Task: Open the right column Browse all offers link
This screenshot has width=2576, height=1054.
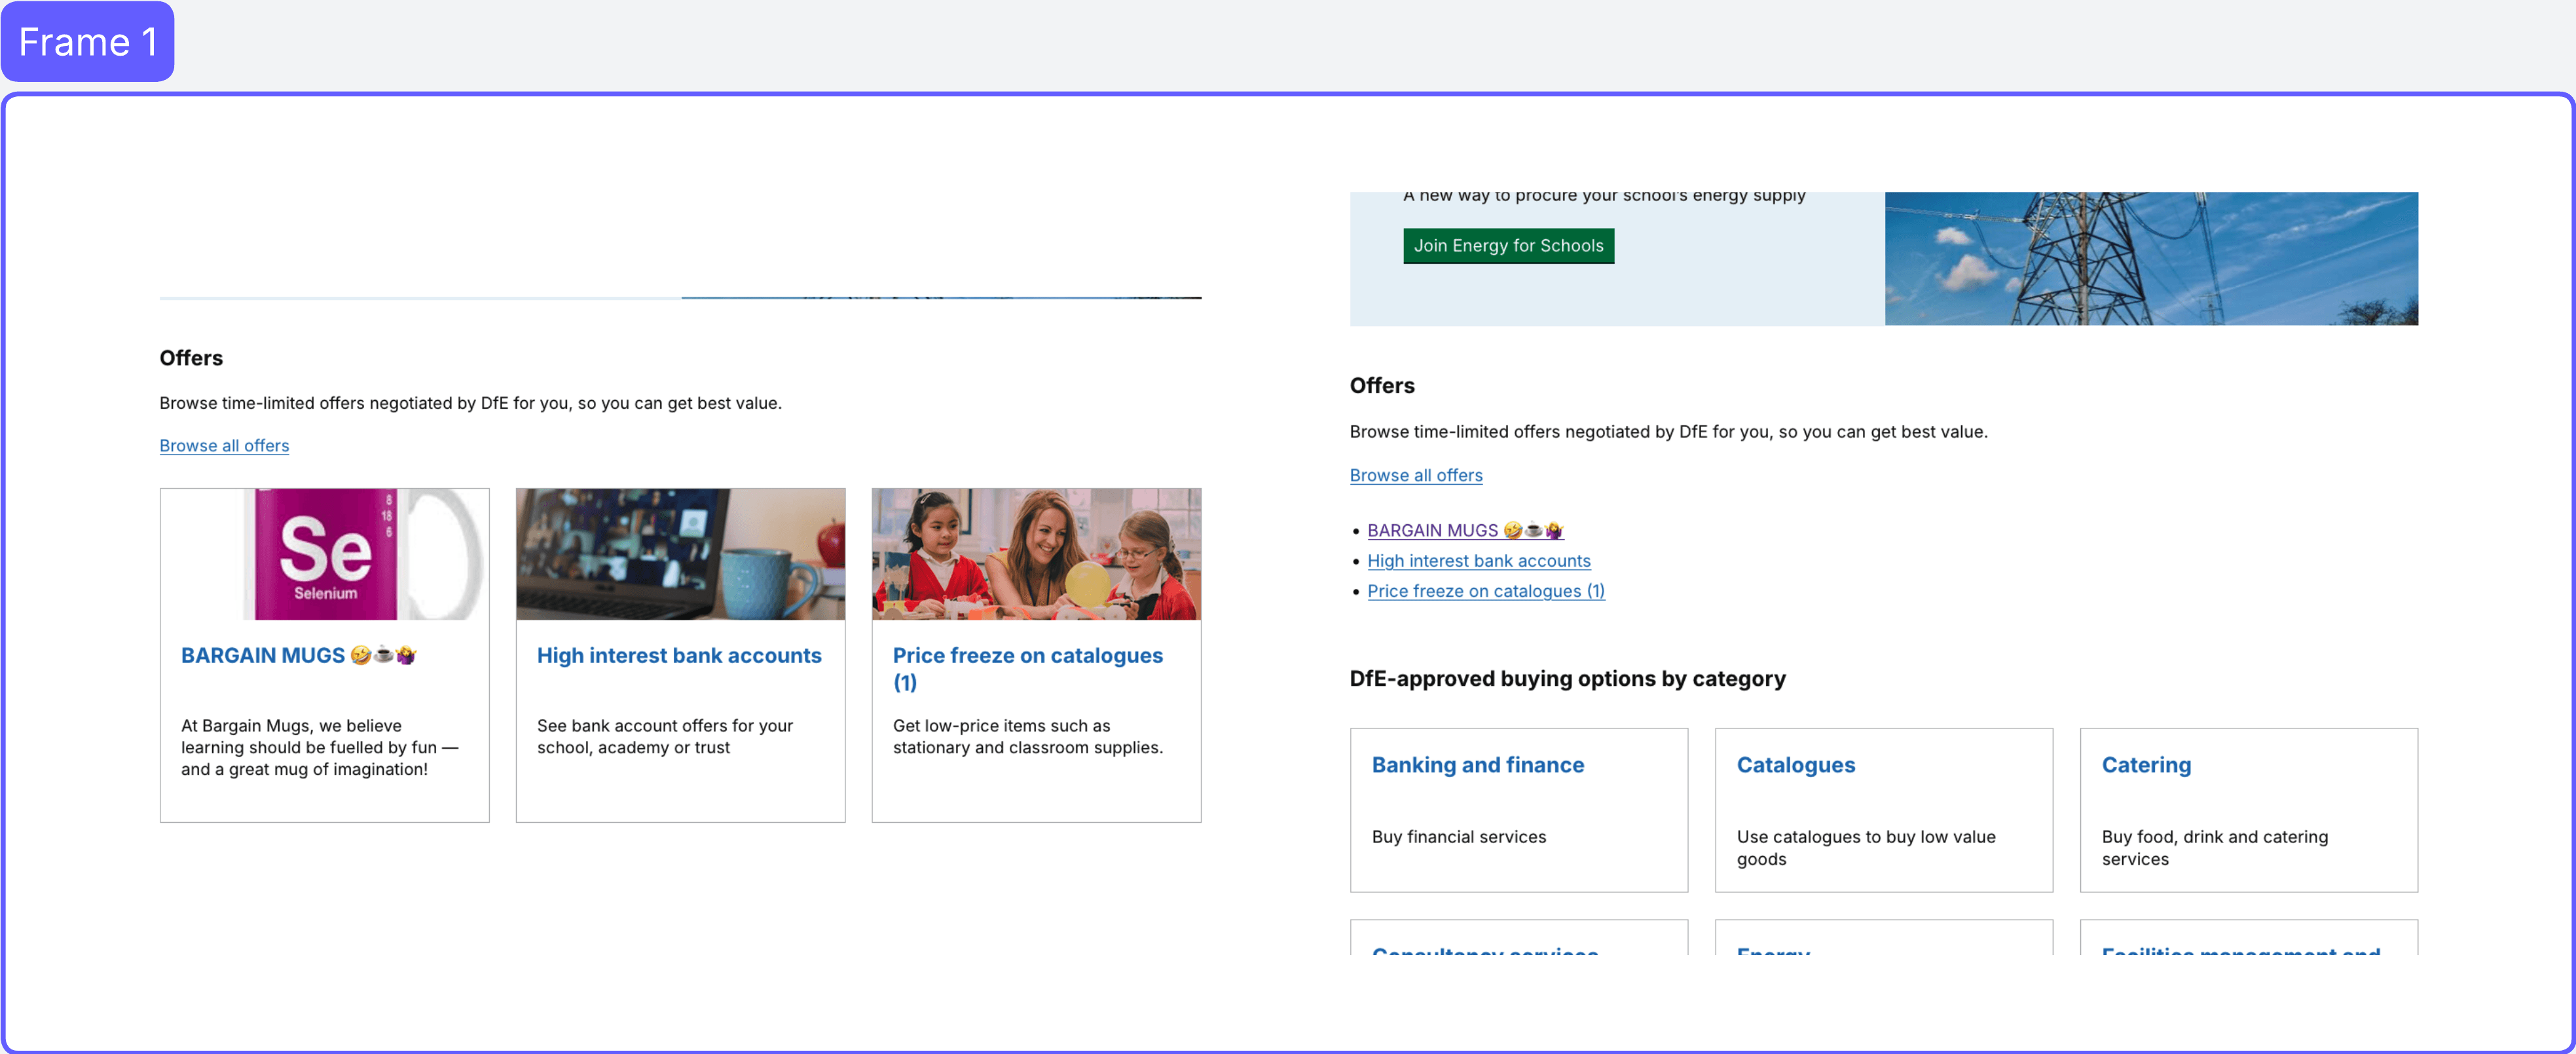Action: 1415,475
